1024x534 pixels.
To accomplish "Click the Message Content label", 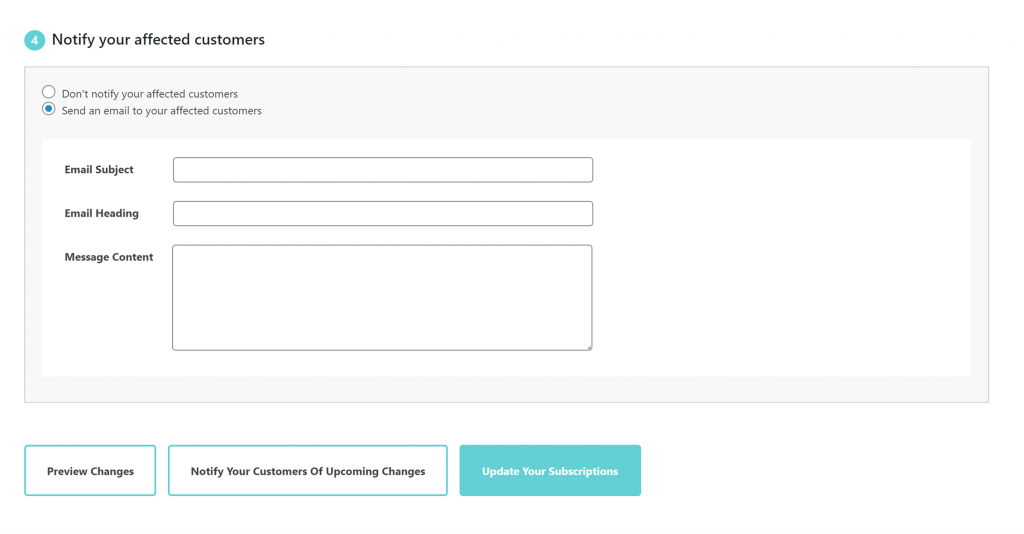I will (108, 257).
